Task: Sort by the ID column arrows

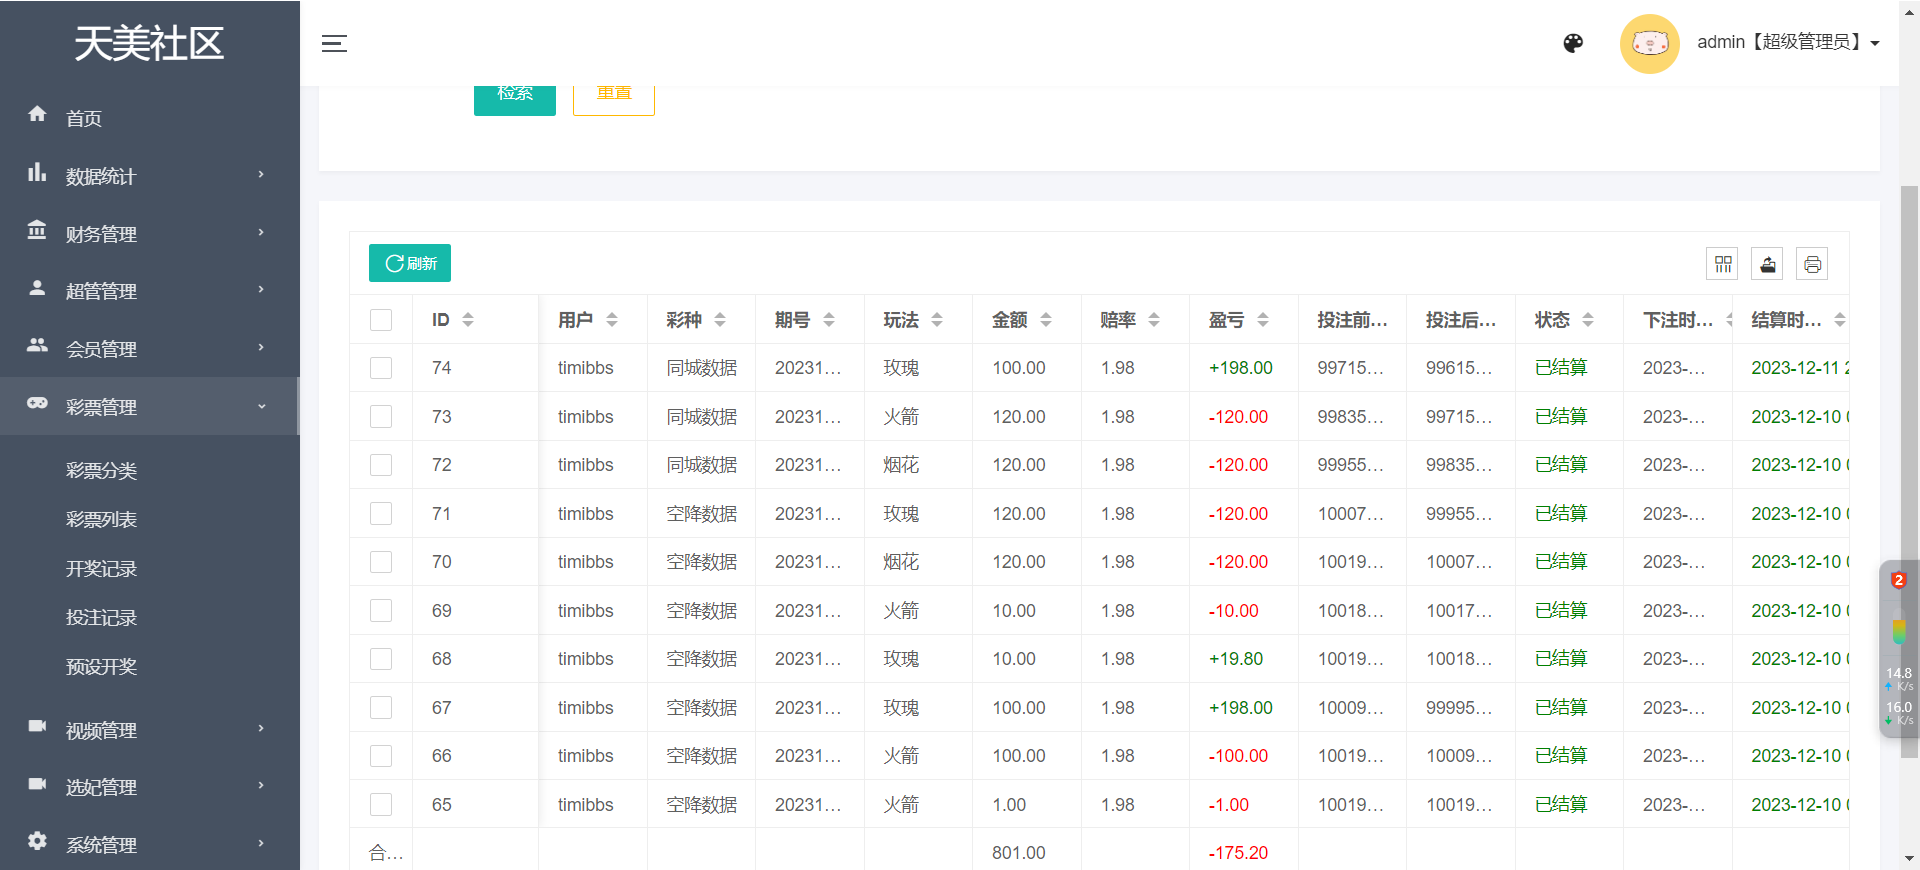Action: click(468, 320)
